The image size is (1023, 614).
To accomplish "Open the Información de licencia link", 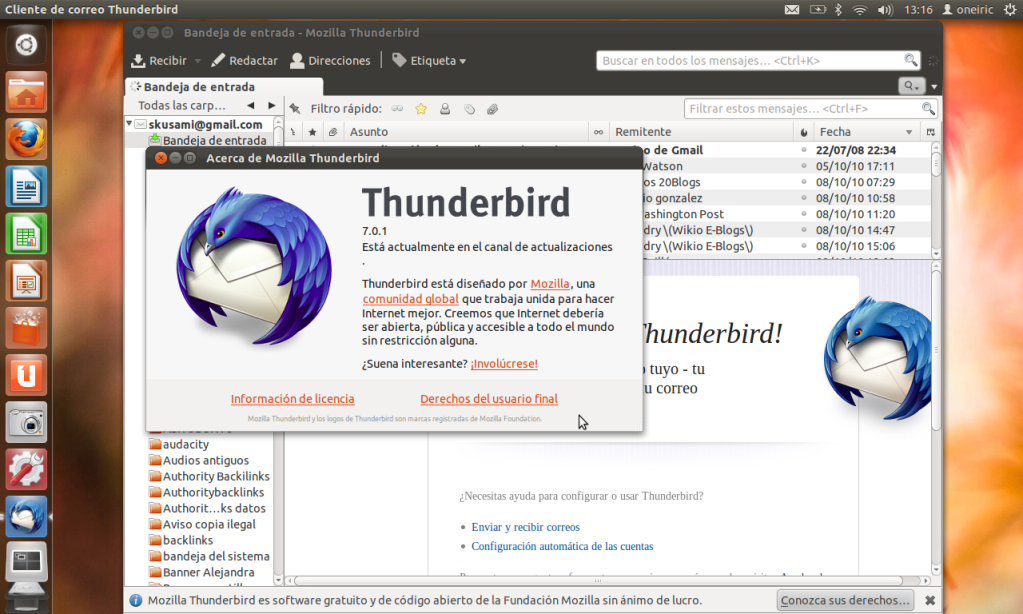I will pos(292,399).
